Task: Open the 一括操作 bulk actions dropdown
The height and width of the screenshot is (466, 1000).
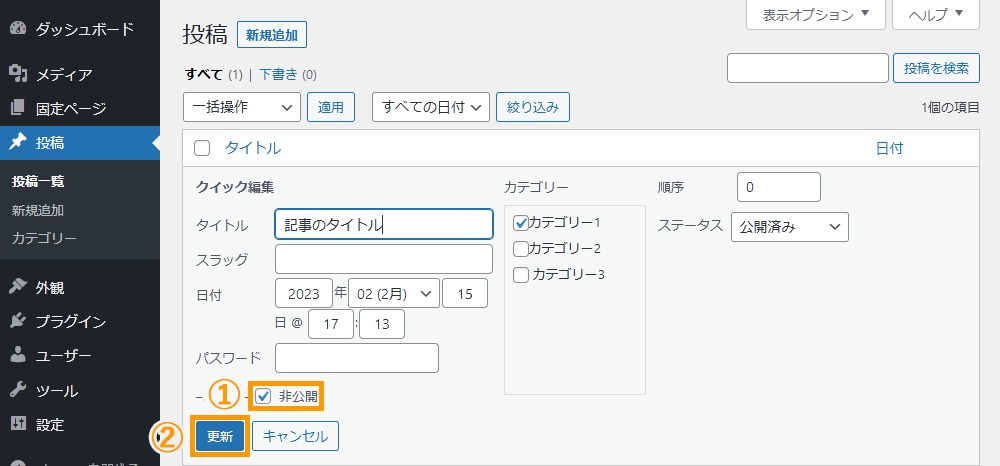Action: tap(242, 107)
